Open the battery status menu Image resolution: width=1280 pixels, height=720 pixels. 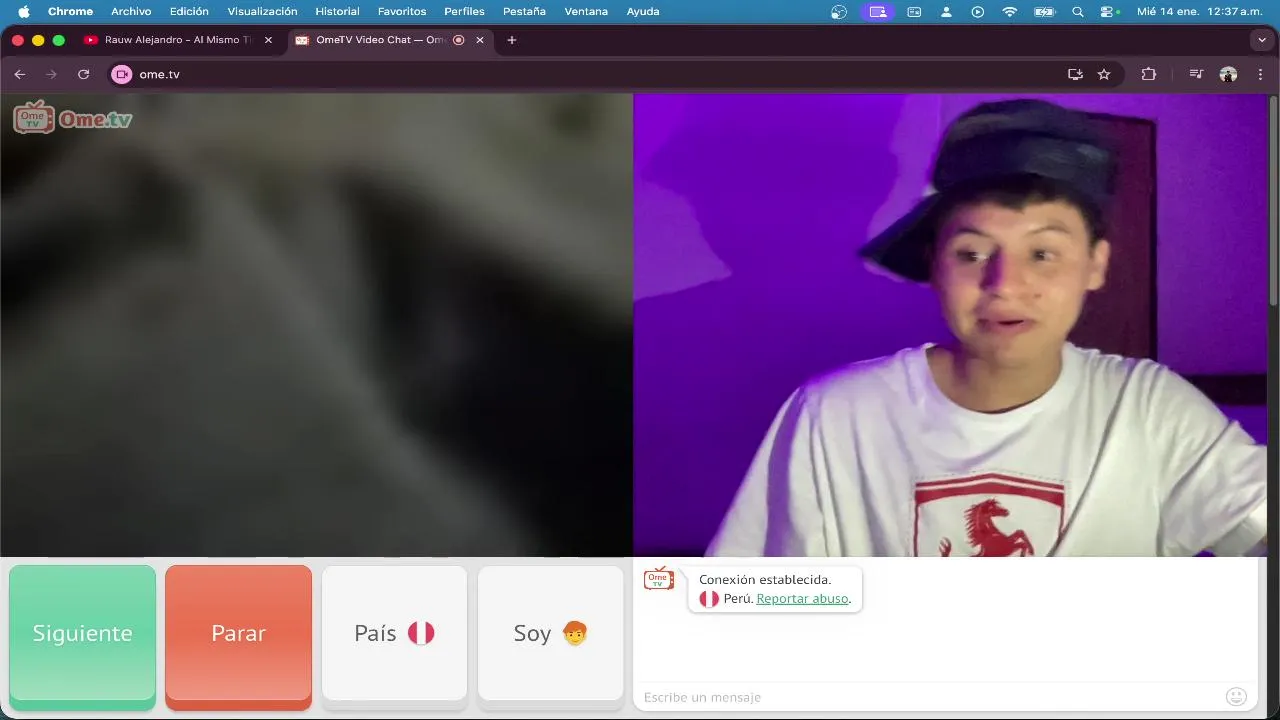pos(1044,12)
